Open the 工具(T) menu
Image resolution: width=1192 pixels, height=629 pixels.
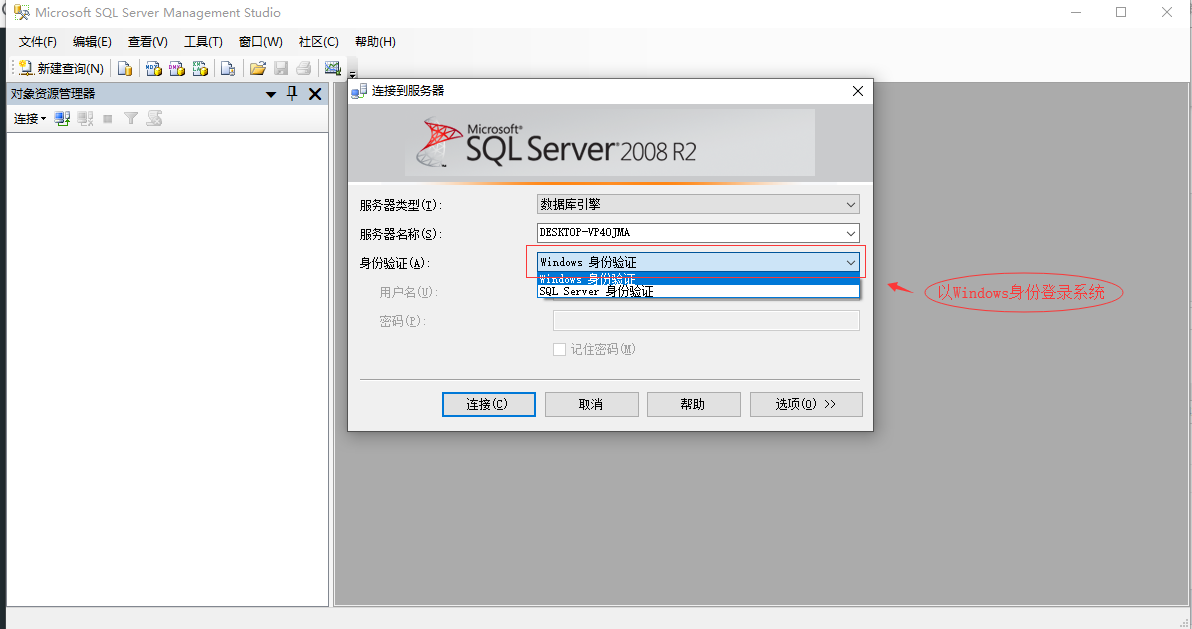point(203,42)
